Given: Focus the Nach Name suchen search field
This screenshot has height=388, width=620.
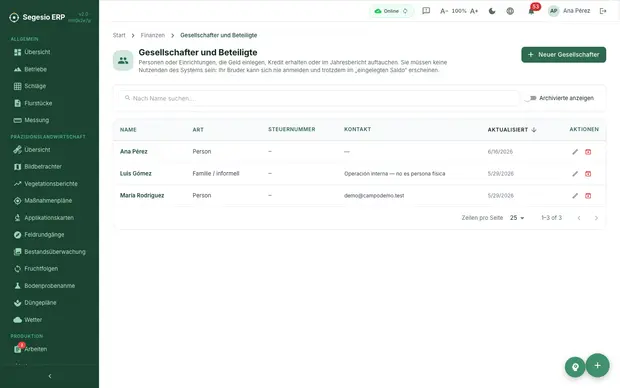Looking at the screenshot, I should (x=319, y=98).
